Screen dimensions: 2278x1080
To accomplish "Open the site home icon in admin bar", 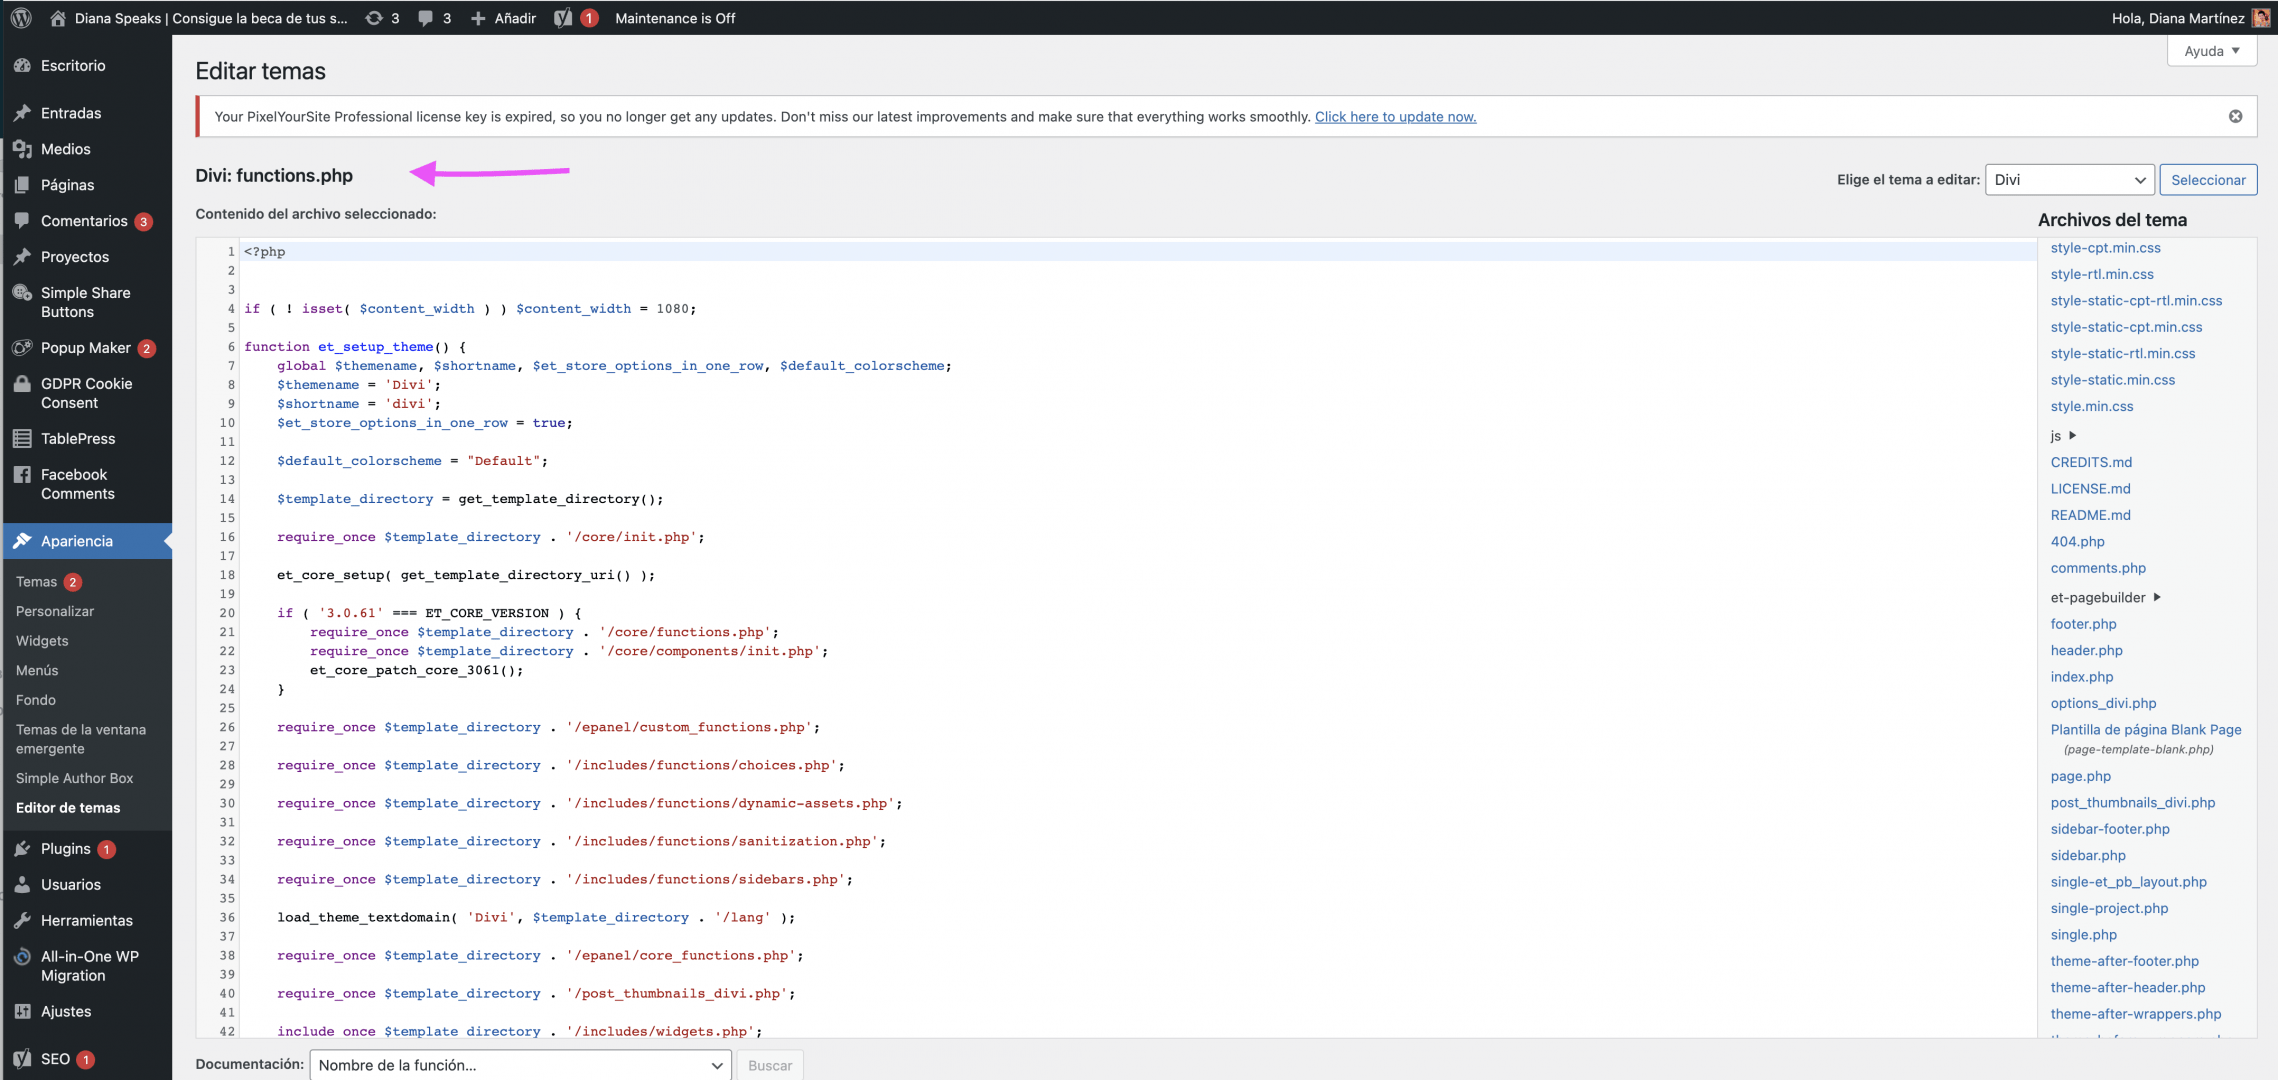I will tap(57, 18).
